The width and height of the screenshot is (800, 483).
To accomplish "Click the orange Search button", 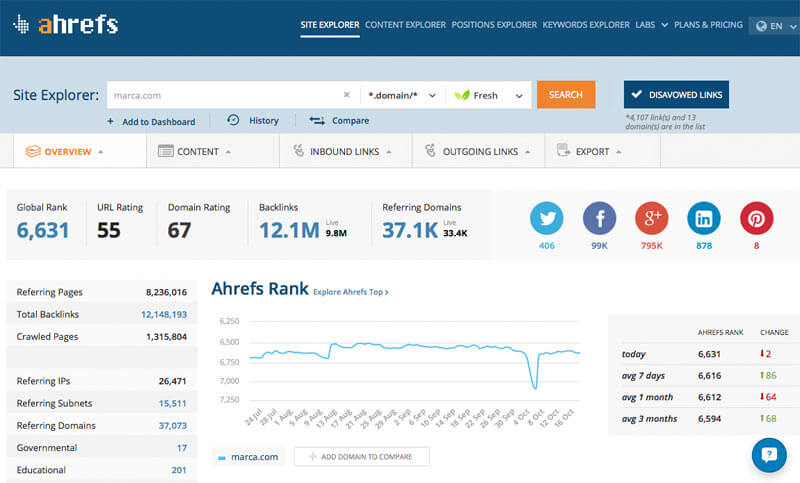I will (566, 94).
